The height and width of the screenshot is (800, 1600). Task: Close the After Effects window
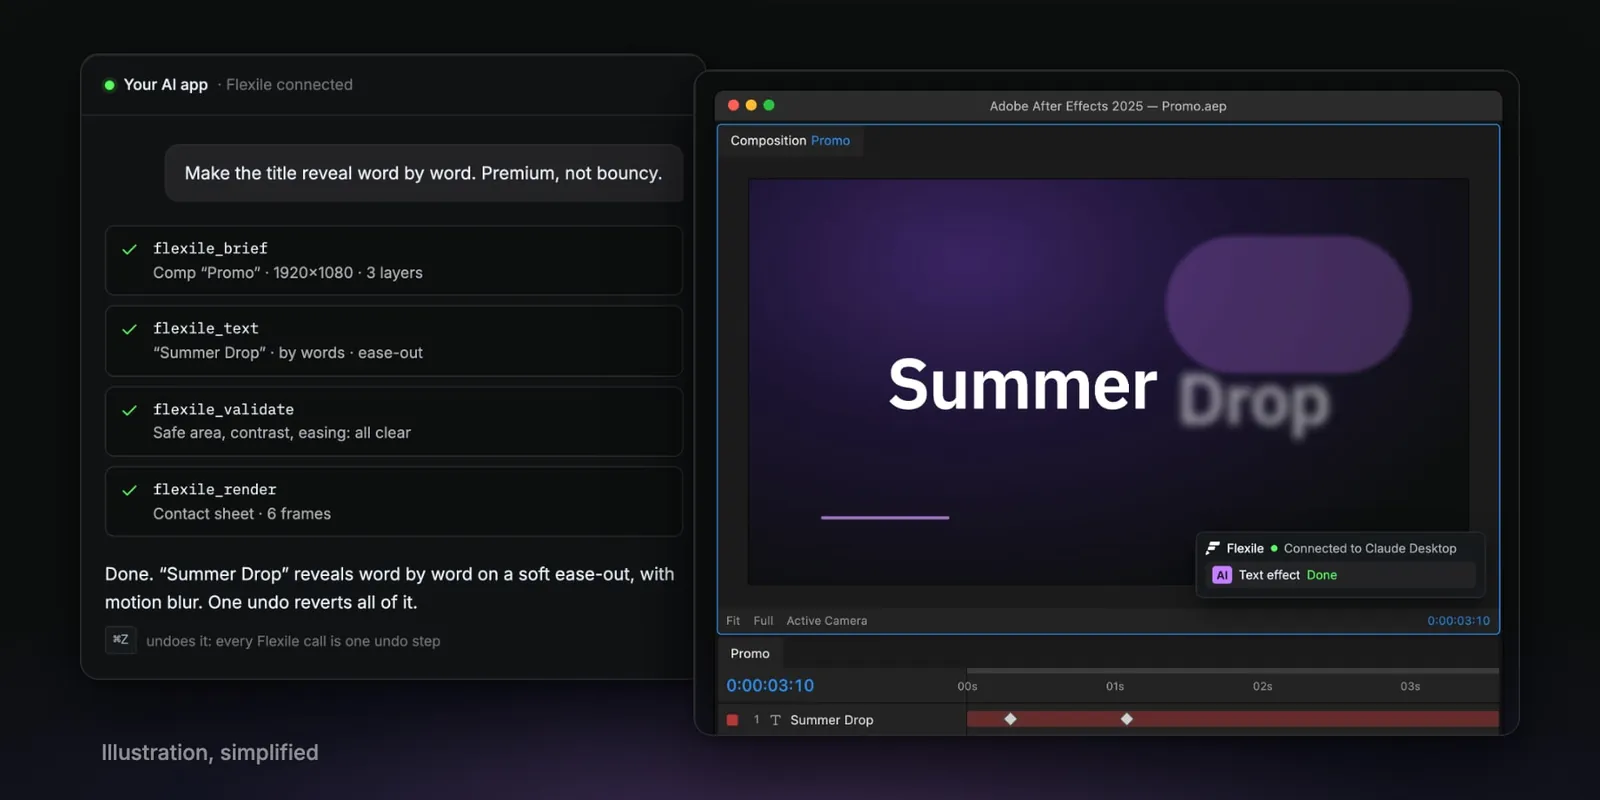point(734,105)
